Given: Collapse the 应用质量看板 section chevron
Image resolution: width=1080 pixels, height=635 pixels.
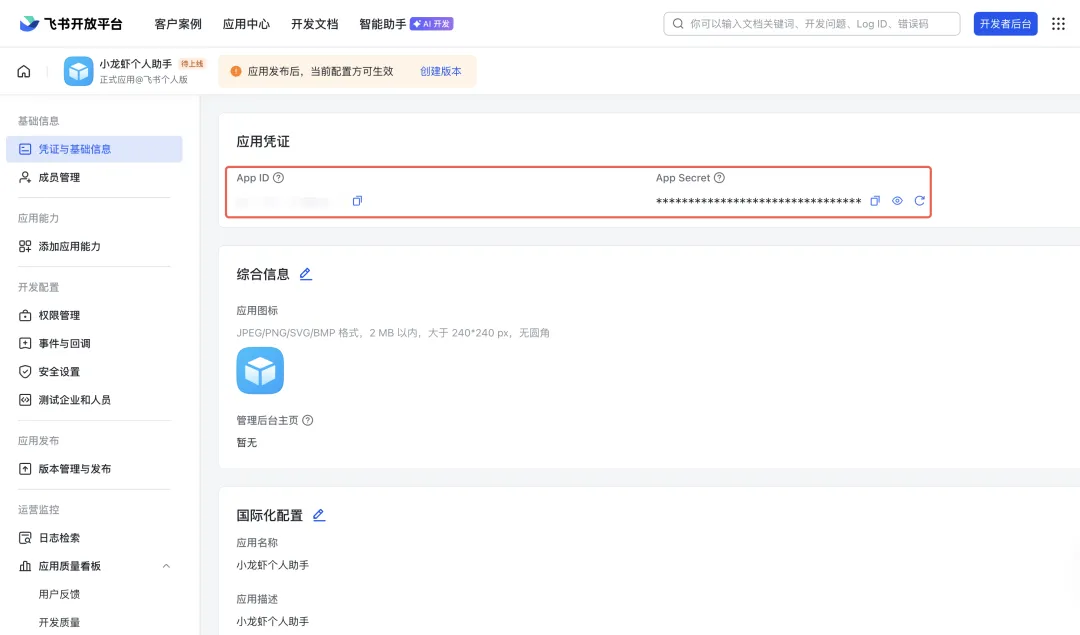Looking at the screenshot, I should [166, 566].
